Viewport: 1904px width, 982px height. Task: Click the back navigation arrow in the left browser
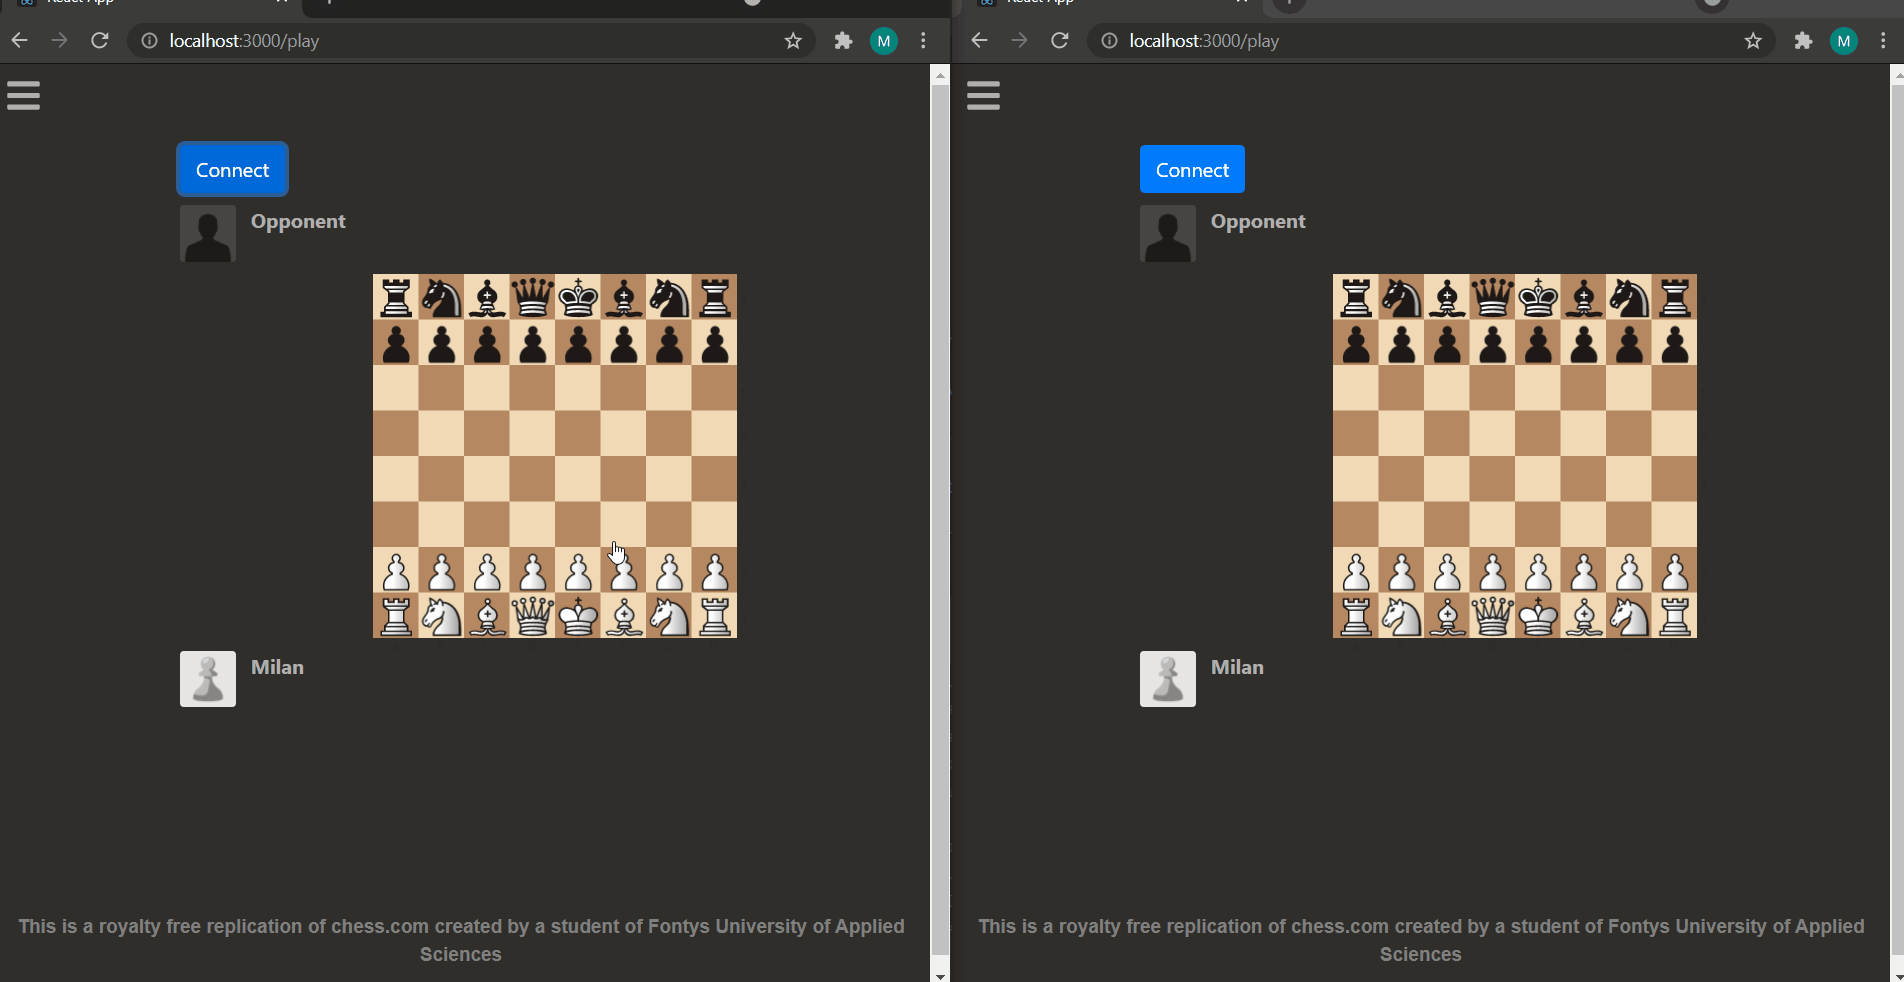pos(19,41)
